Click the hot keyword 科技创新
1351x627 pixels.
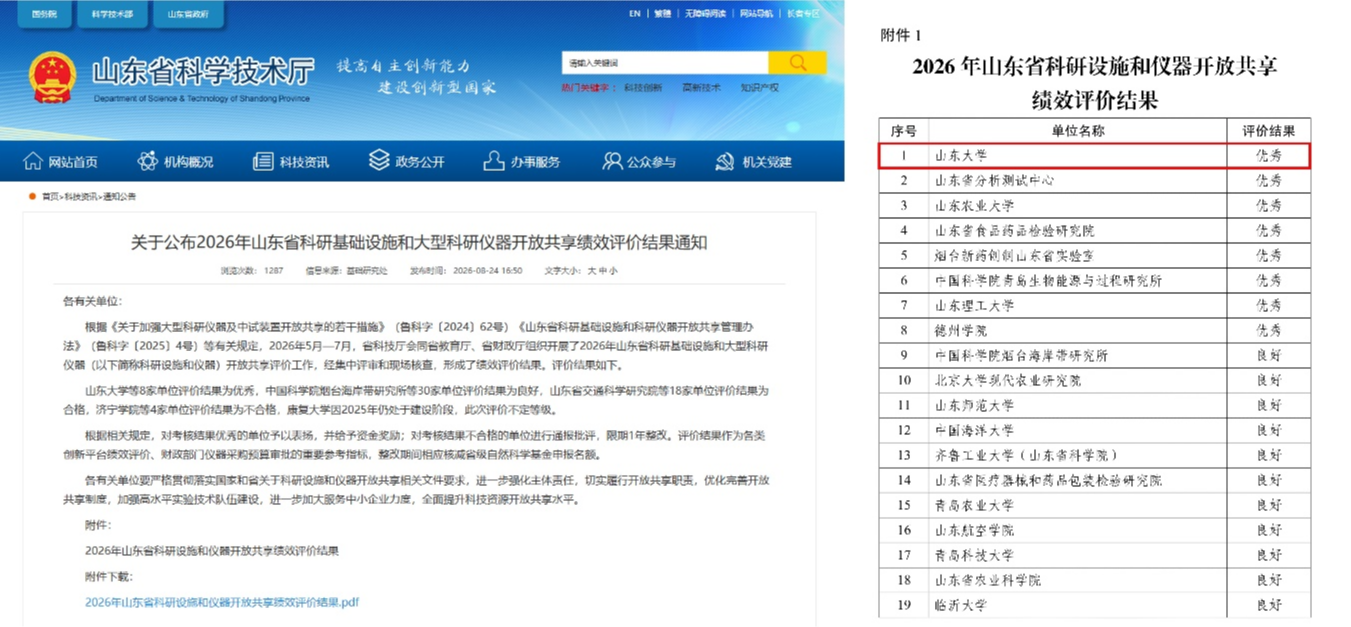643,87
